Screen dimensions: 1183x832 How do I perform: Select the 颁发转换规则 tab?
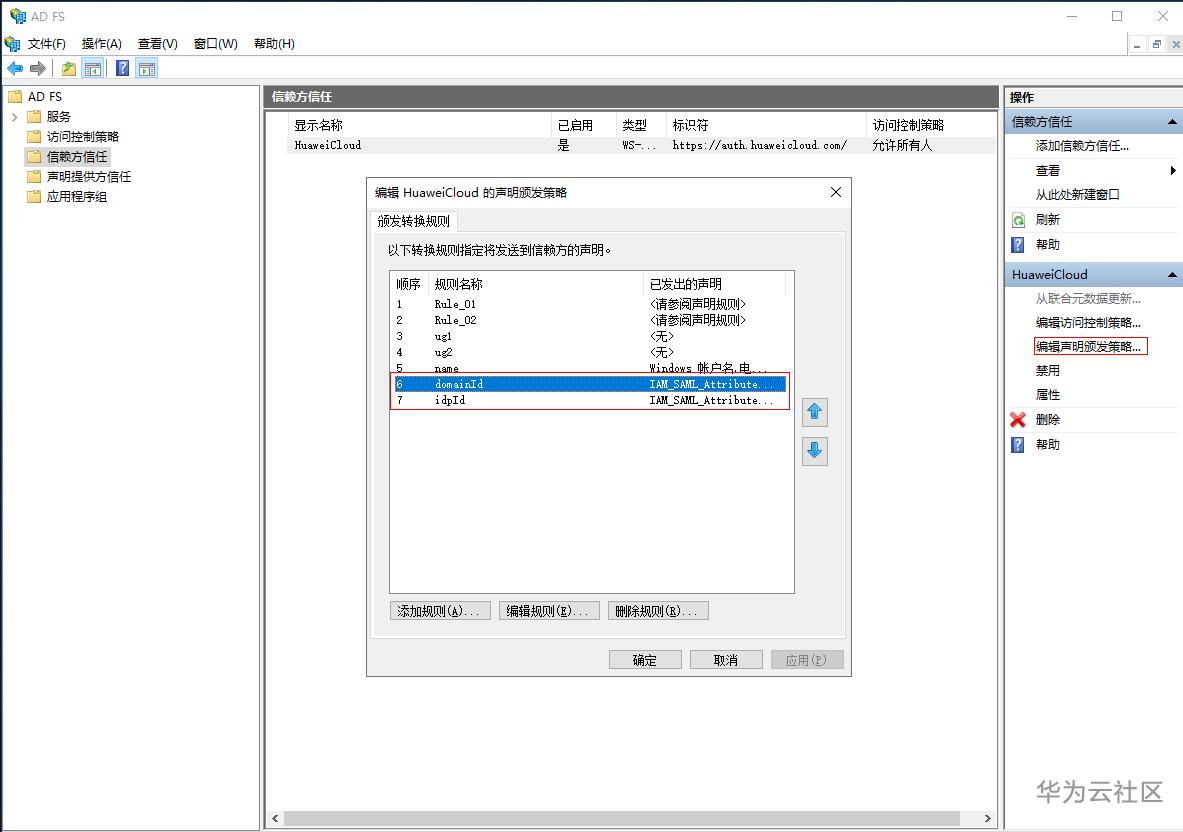[413, 221]
